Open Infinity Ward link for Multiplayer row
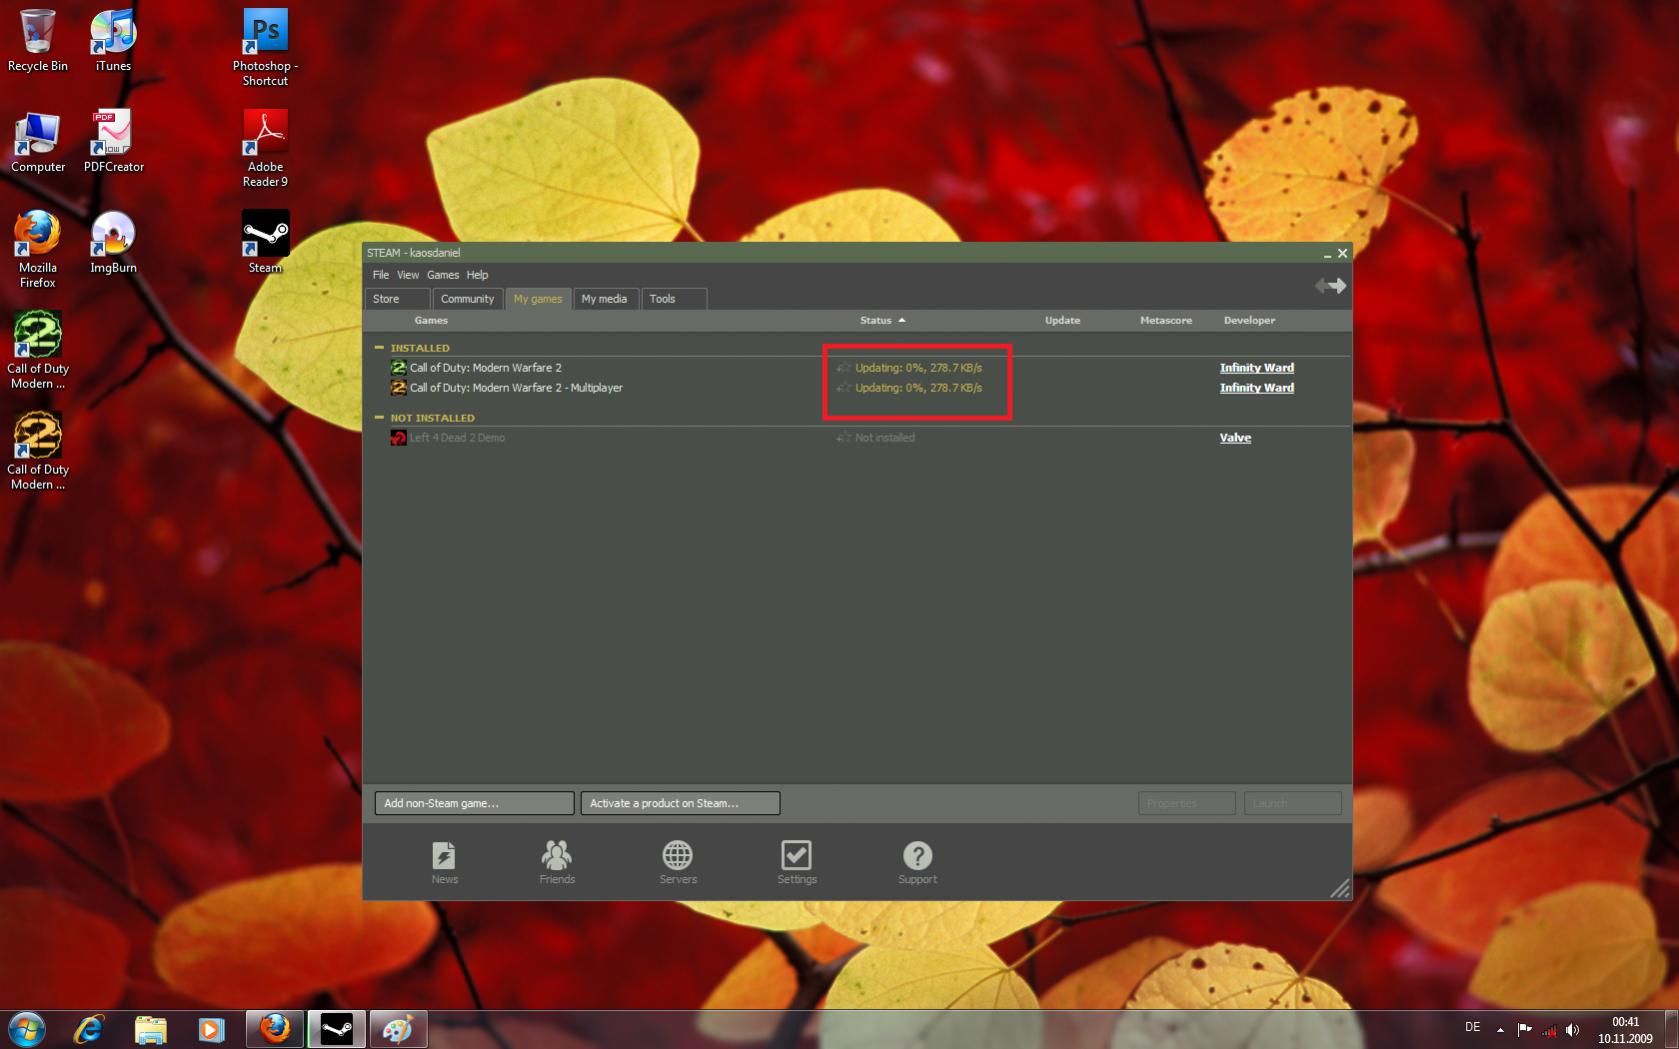Image resolution: width=1679 pixels, height=1049 pixels. pos(1257,388)
